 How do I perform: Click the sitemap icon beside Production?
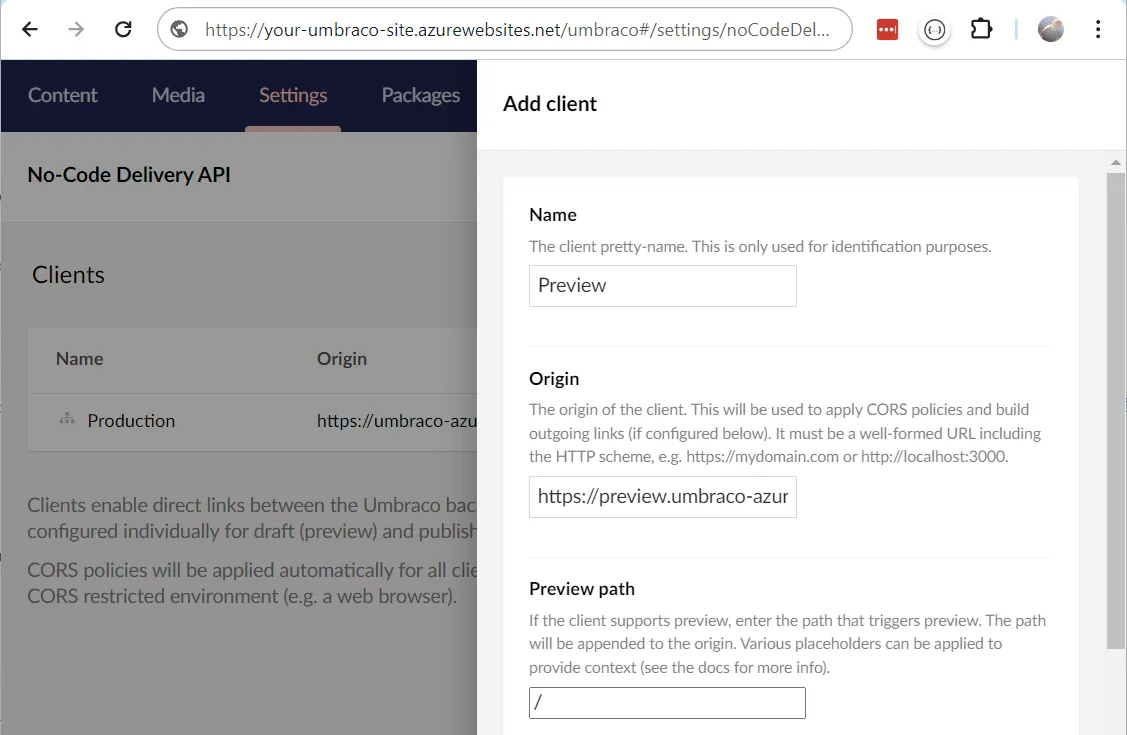(67, 420)
